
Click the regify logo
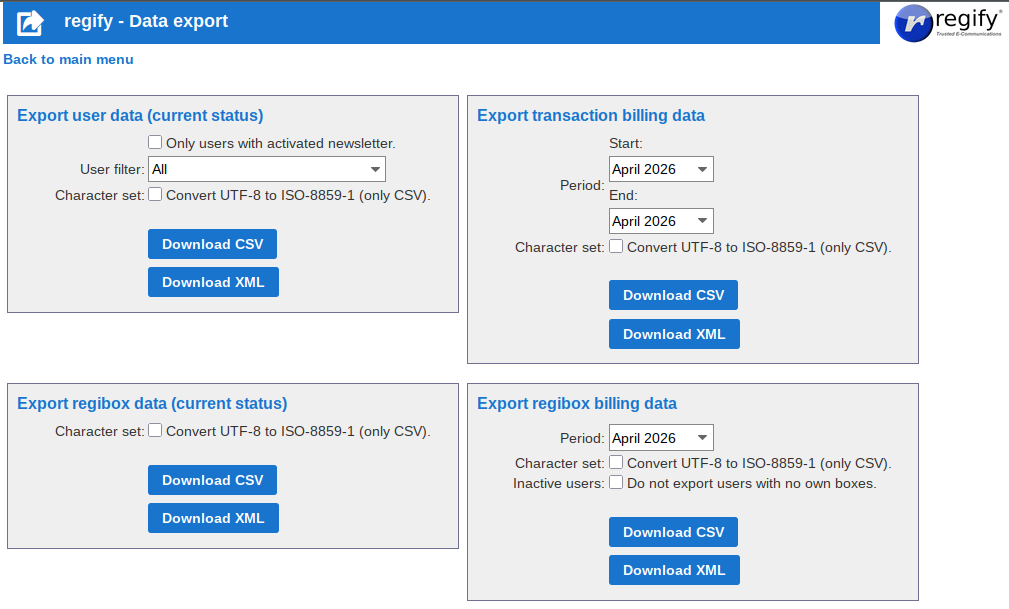click(948, 23)
